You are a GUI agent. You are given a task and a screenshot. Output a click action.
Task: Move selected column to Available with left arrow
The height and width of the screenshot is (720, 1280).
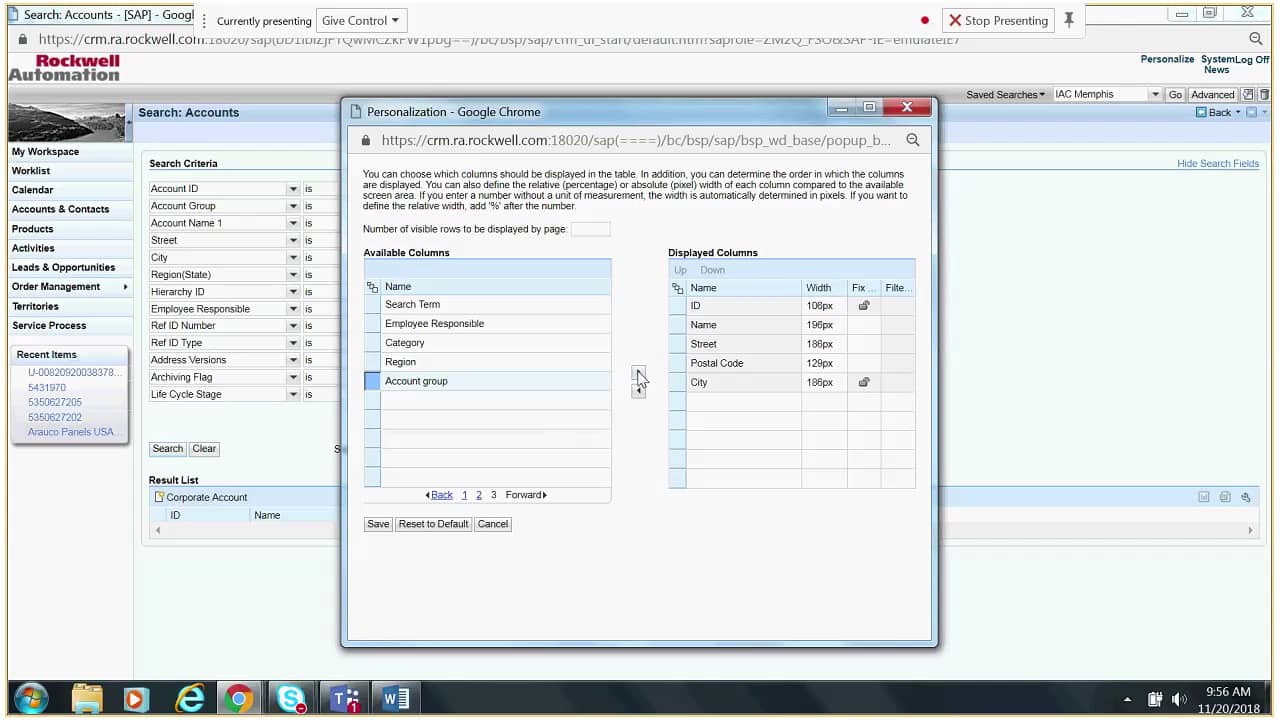(x=639, y=391)
